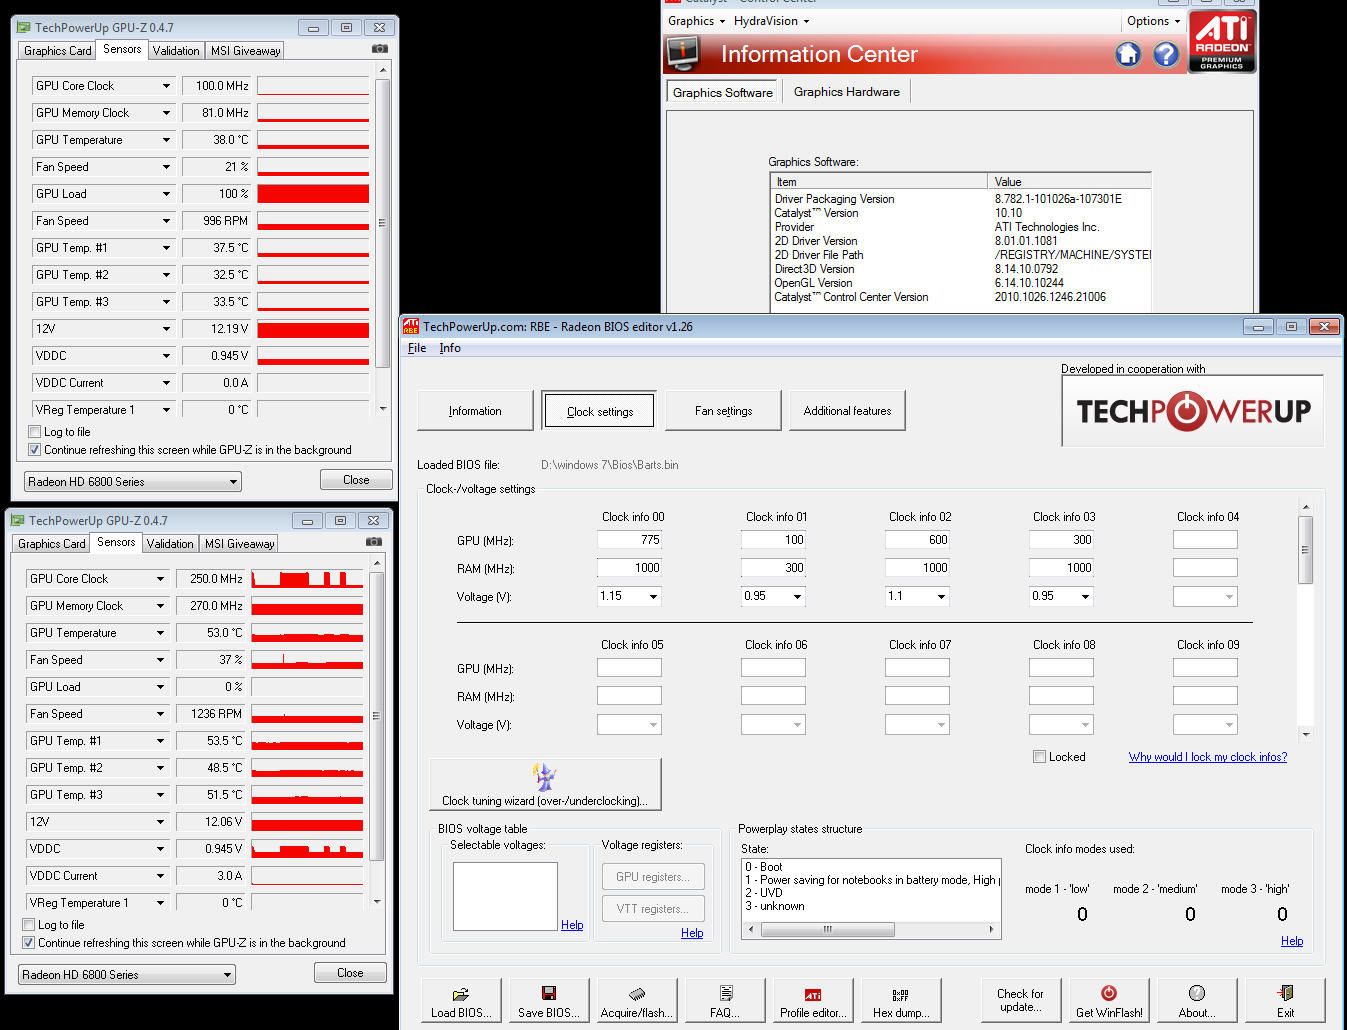This screenshot has width=1347, height=1030.
Task: Click Clock info 02 GPU MHz field
Action: [x=917, y=540]
